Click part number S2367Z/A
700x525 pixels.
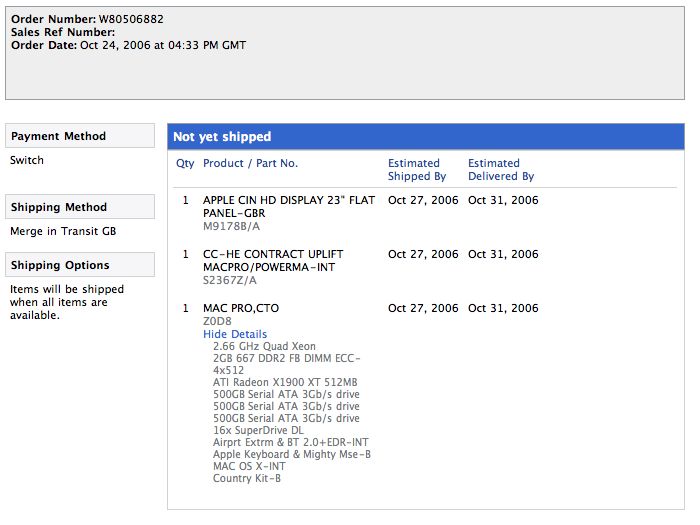click(x=230, y=280)
